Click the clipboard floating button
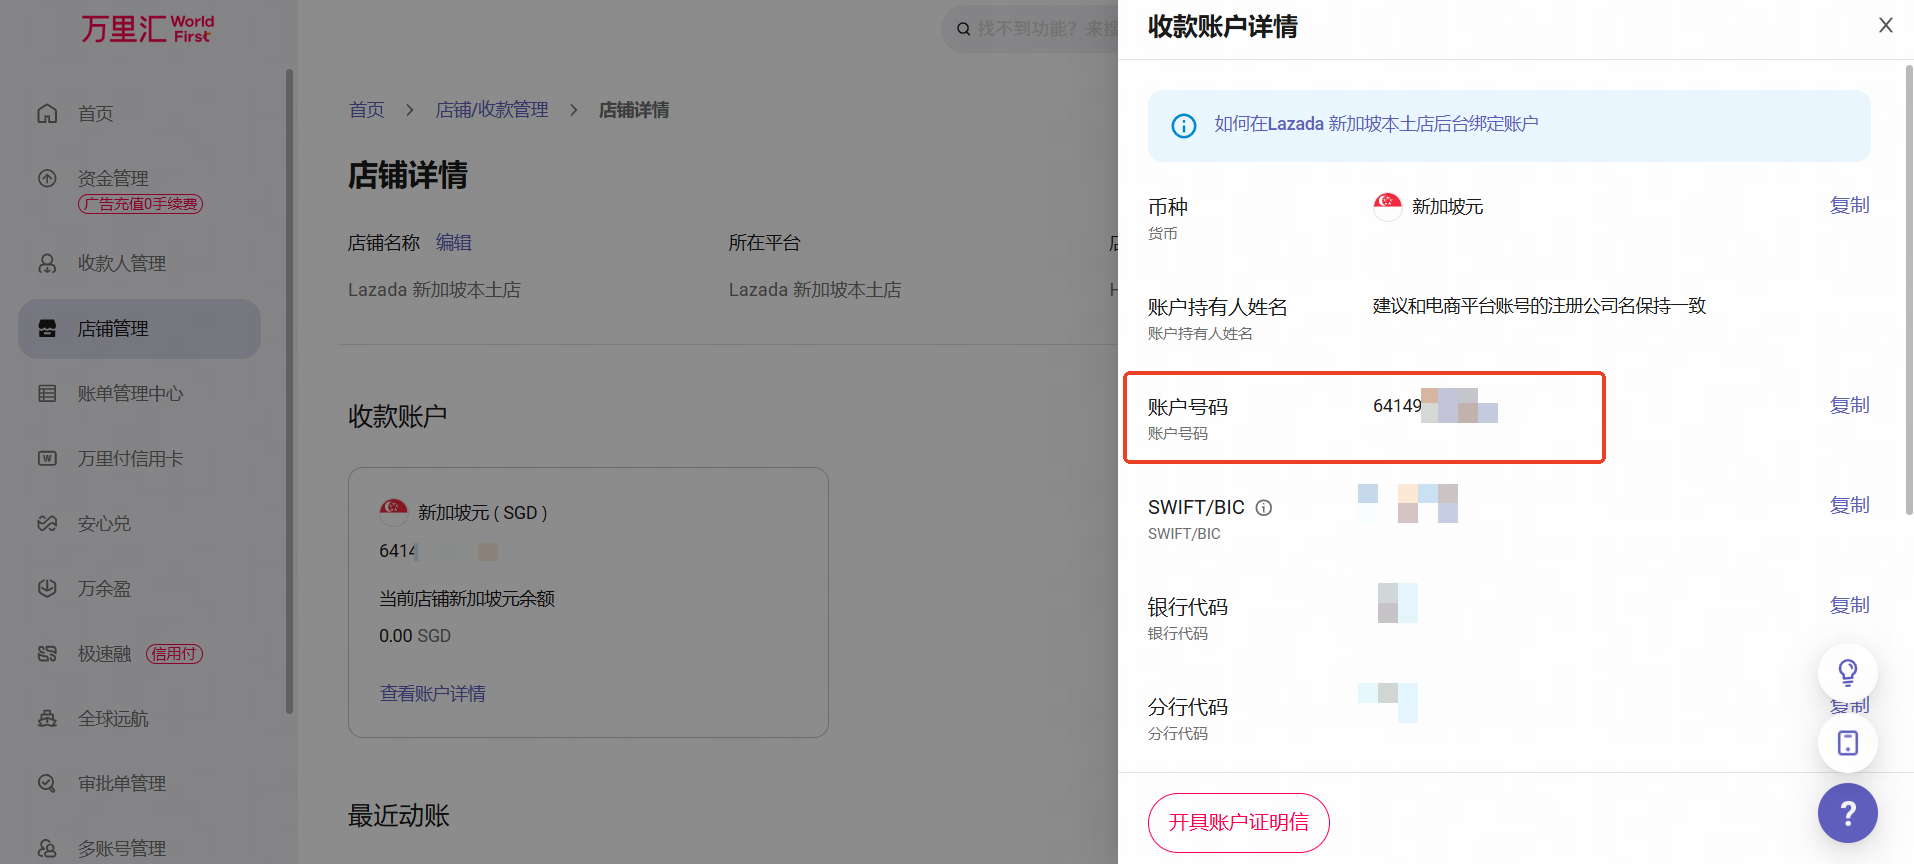Viewport: 1914px width, 864px height. pyautogui.click(x=1848, y=743)
